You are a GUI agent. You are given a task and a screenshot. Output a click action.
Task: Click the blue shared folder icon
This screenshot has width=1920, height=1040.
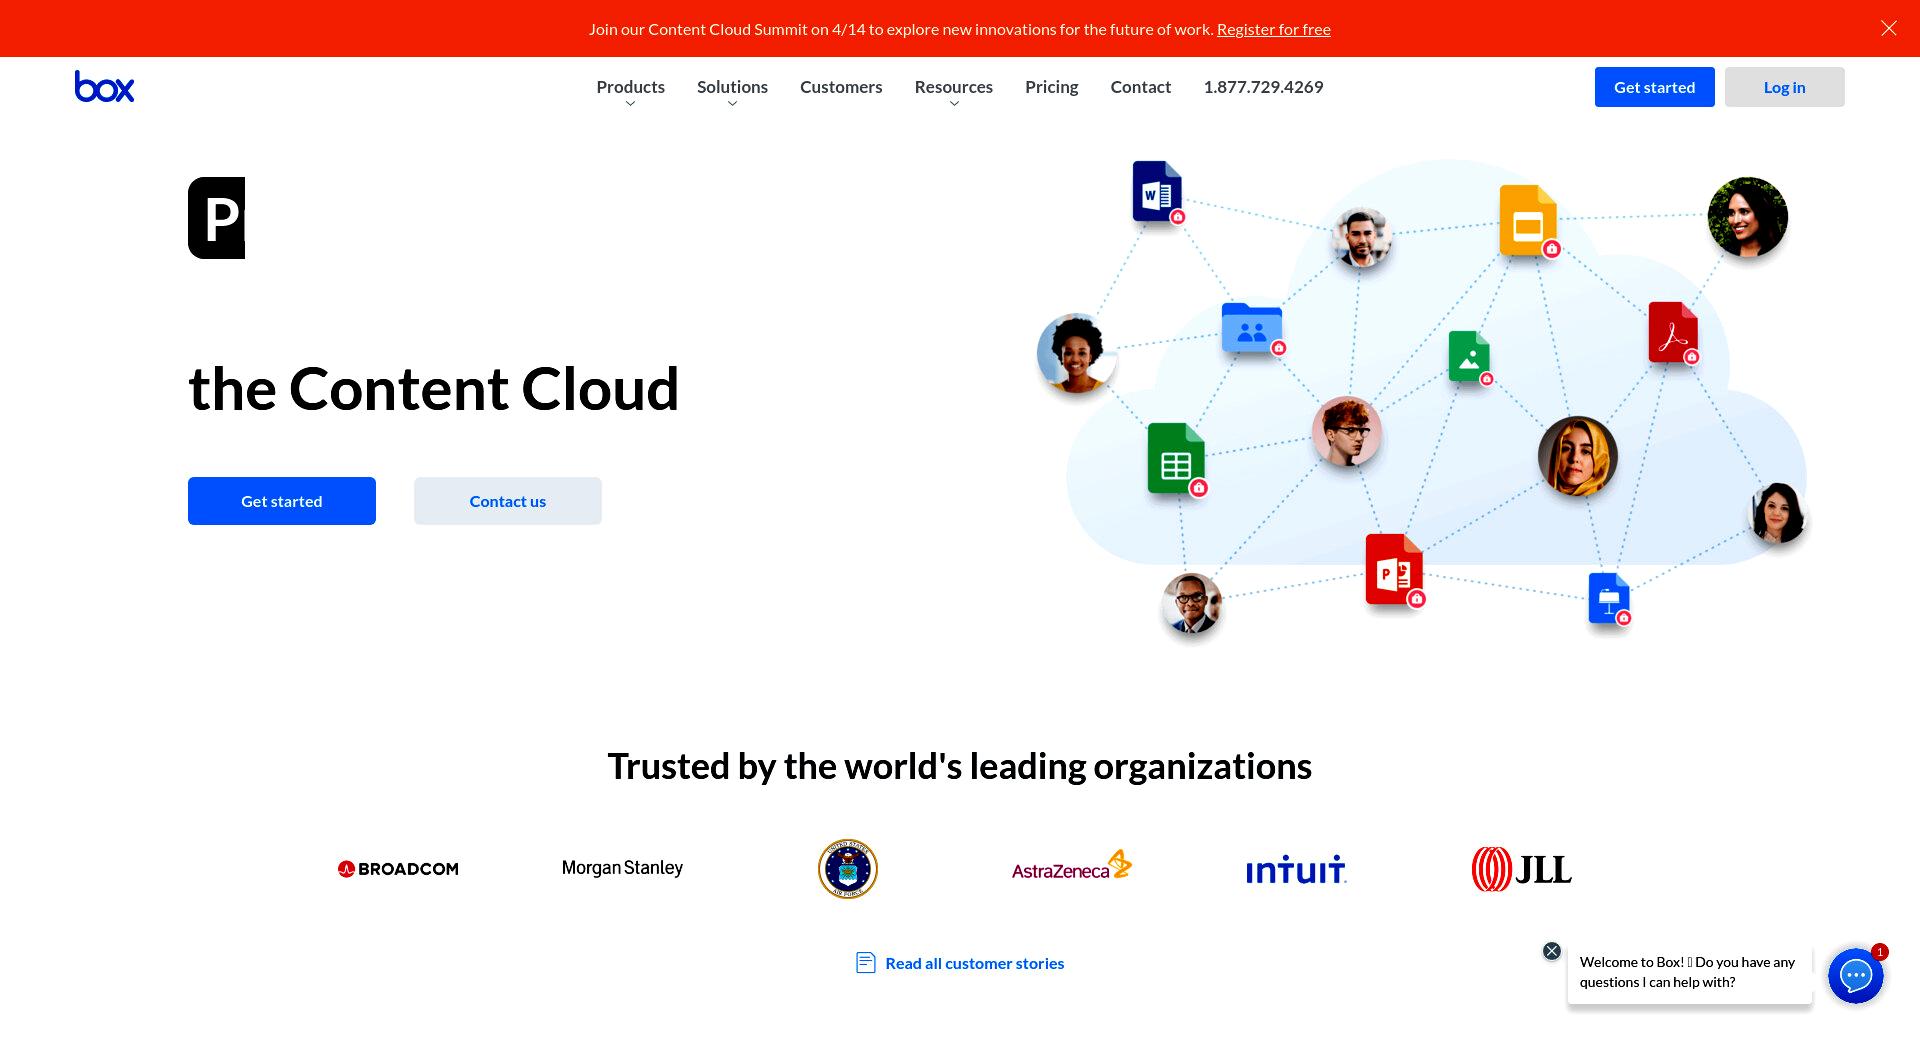coord(1252,328)
